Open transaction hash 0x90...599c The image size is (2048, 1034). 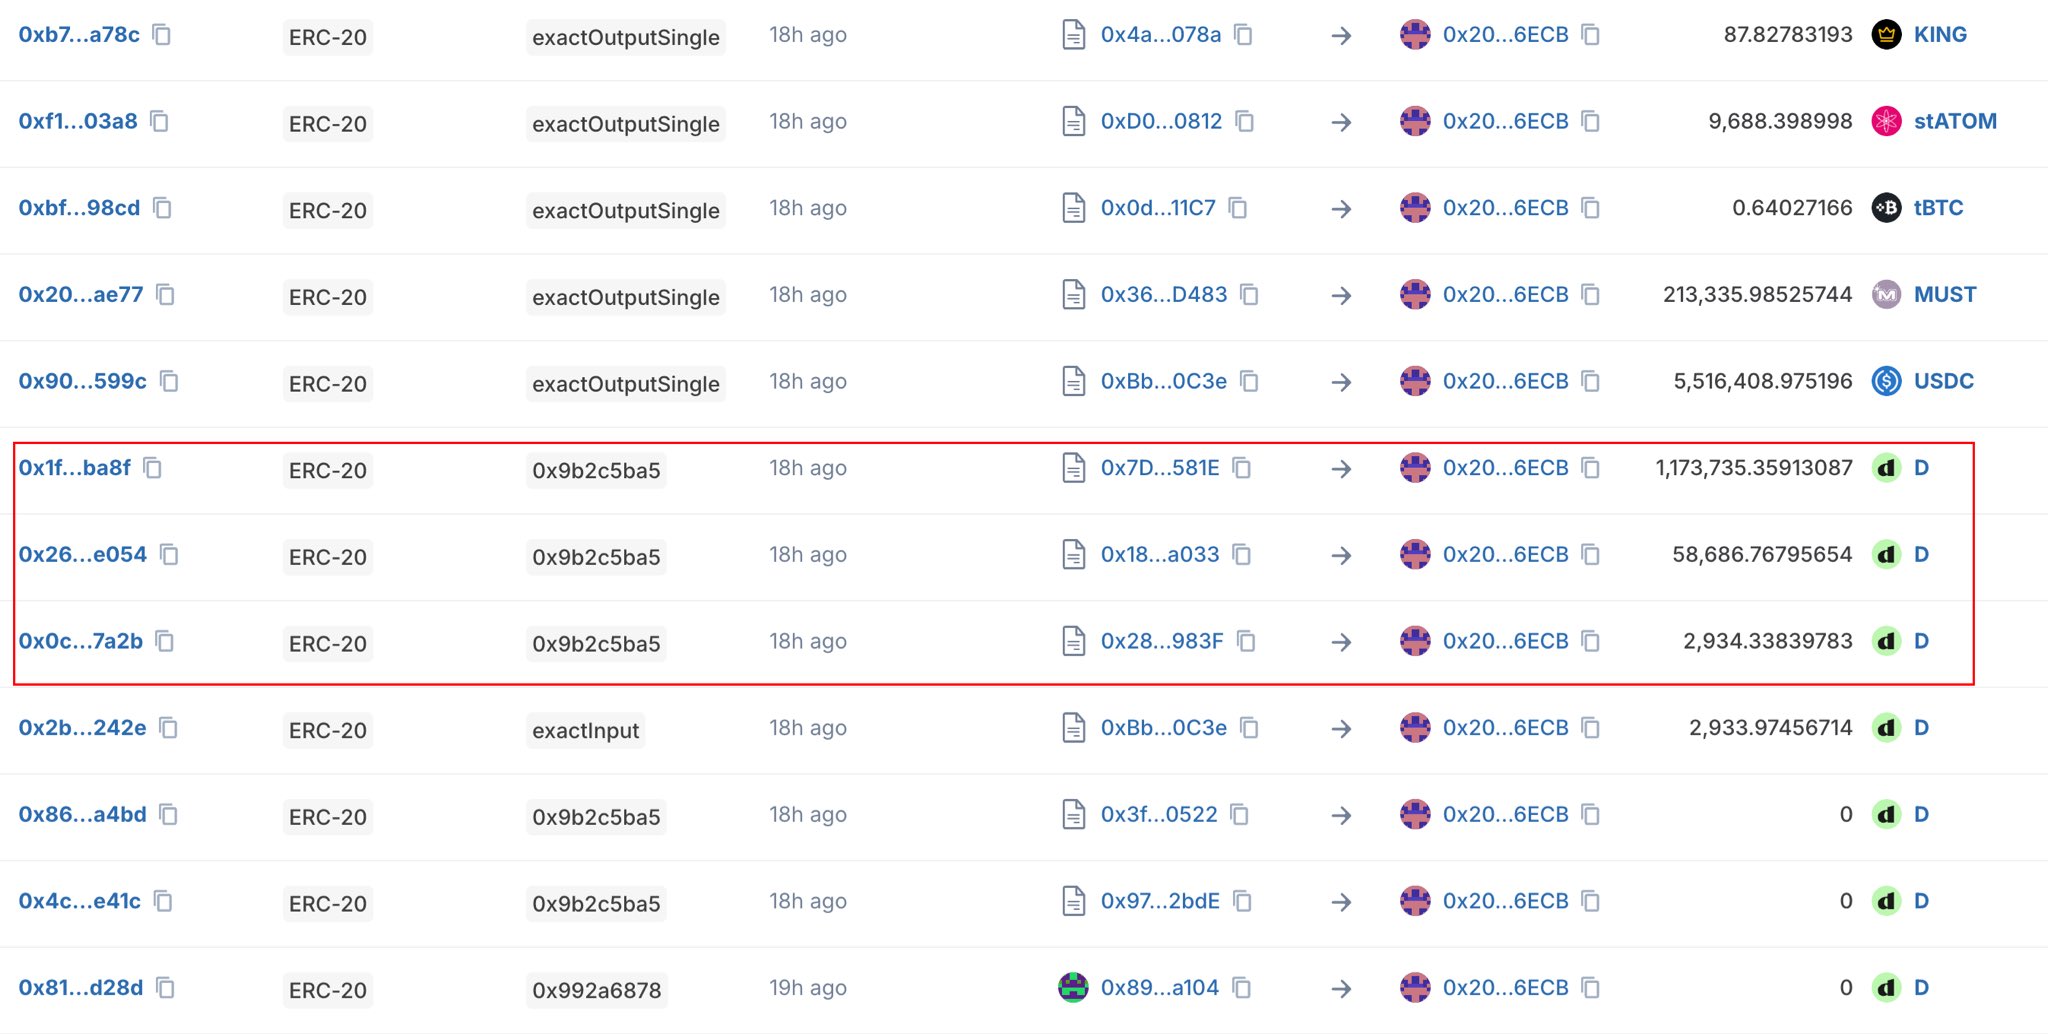[x=83, y=381]
